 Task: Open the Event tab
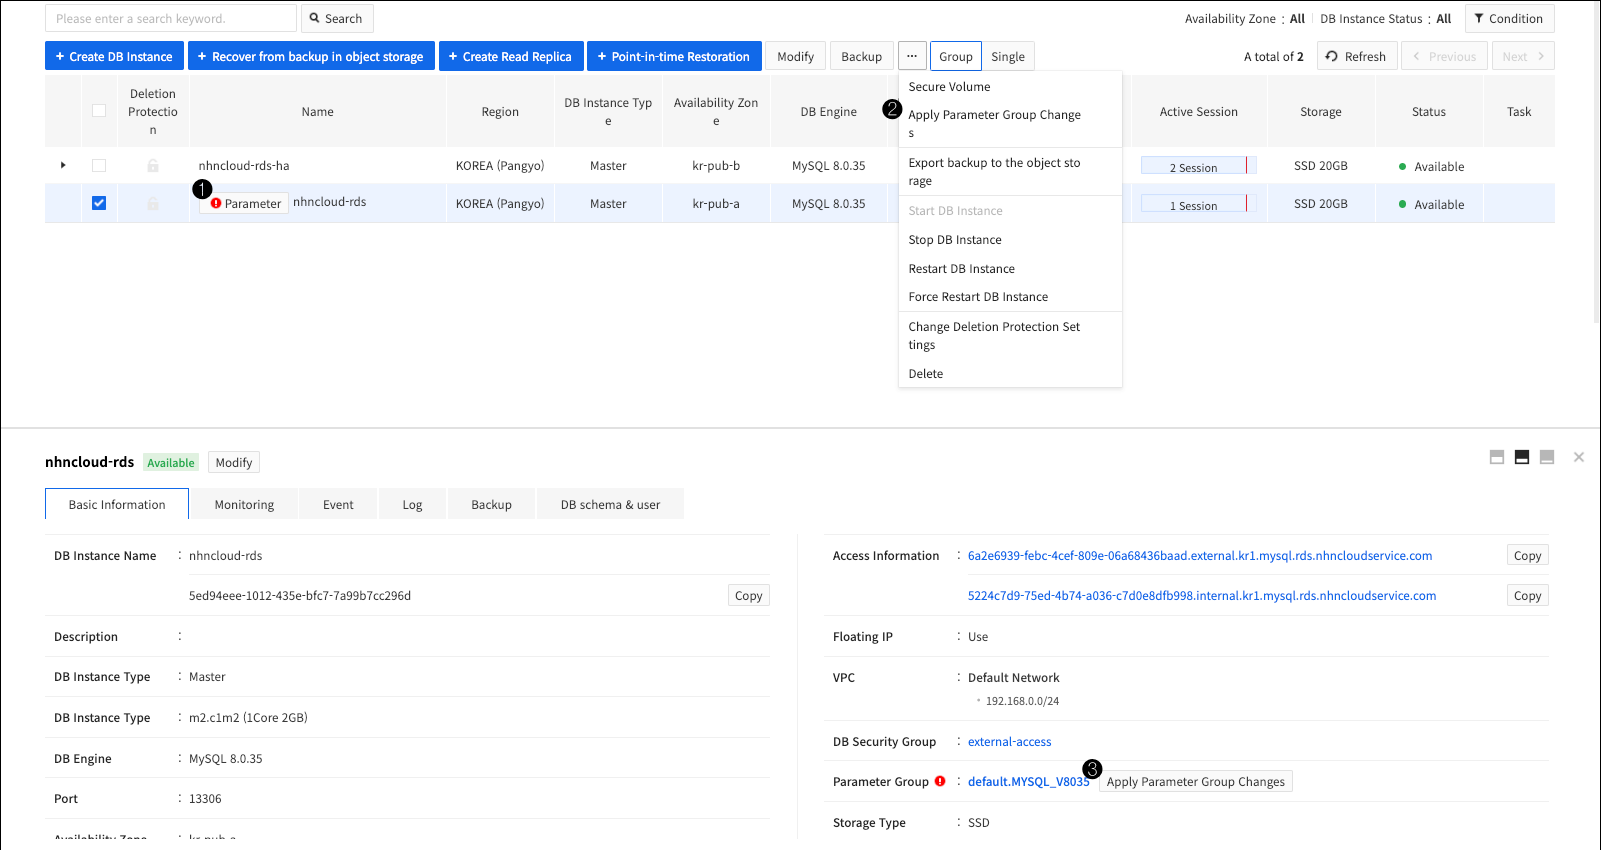pyautogui.click(x=338, y=504)
